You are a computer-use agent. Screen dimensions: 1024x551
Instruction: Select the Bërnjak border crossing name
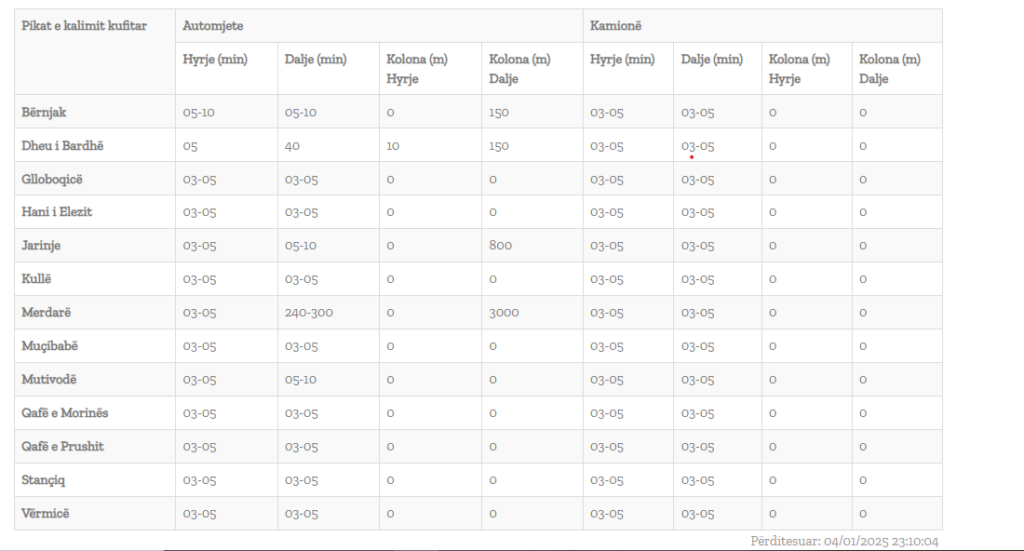coord(44,112)
